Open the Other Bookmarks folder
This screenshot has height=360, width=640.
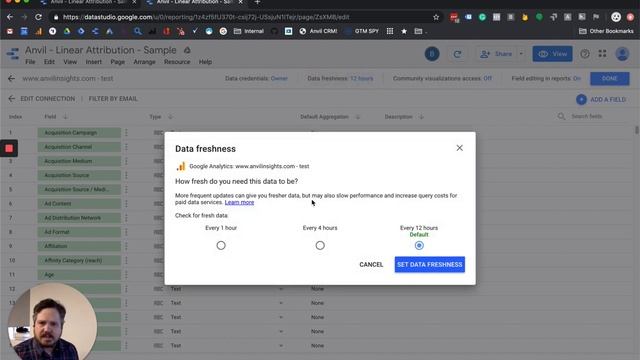tap(606, 31)
